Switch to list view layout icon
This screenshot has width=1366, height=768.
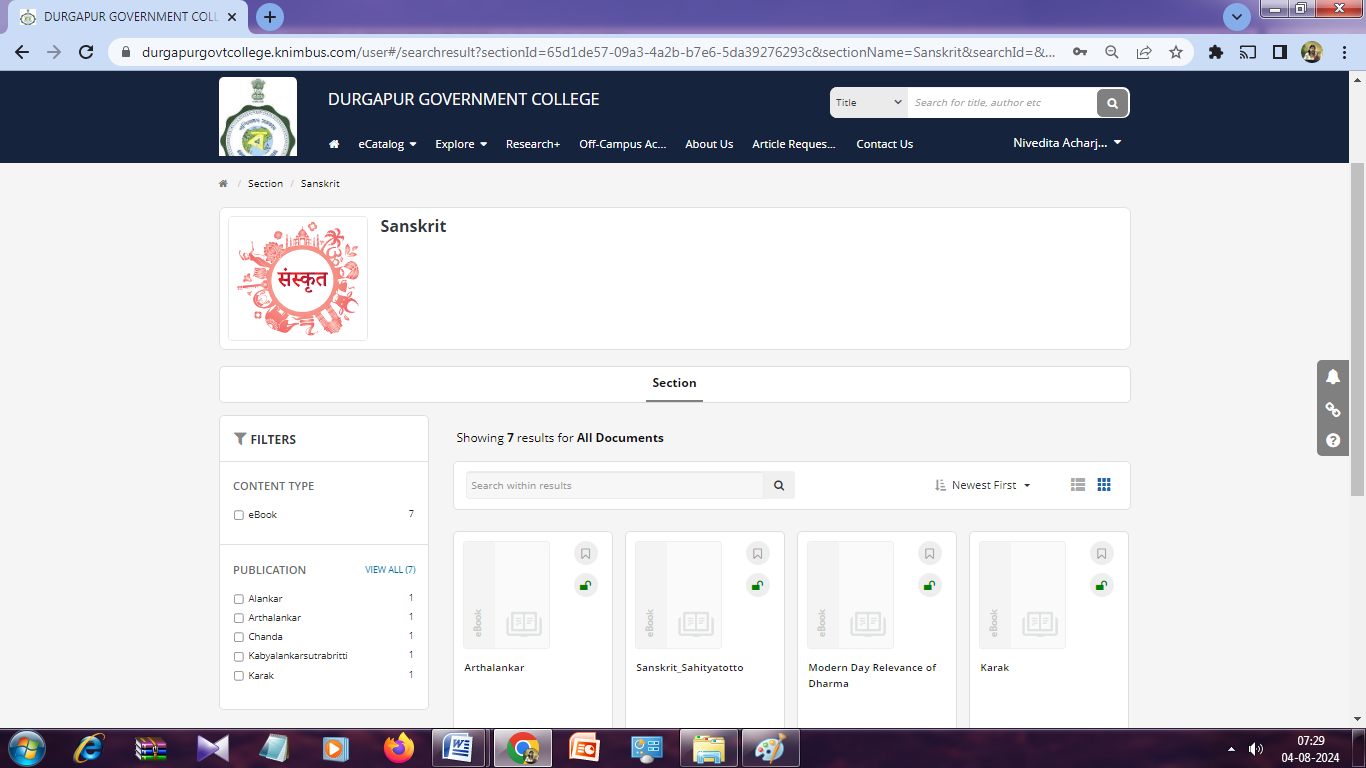(x=1077, y=485)
